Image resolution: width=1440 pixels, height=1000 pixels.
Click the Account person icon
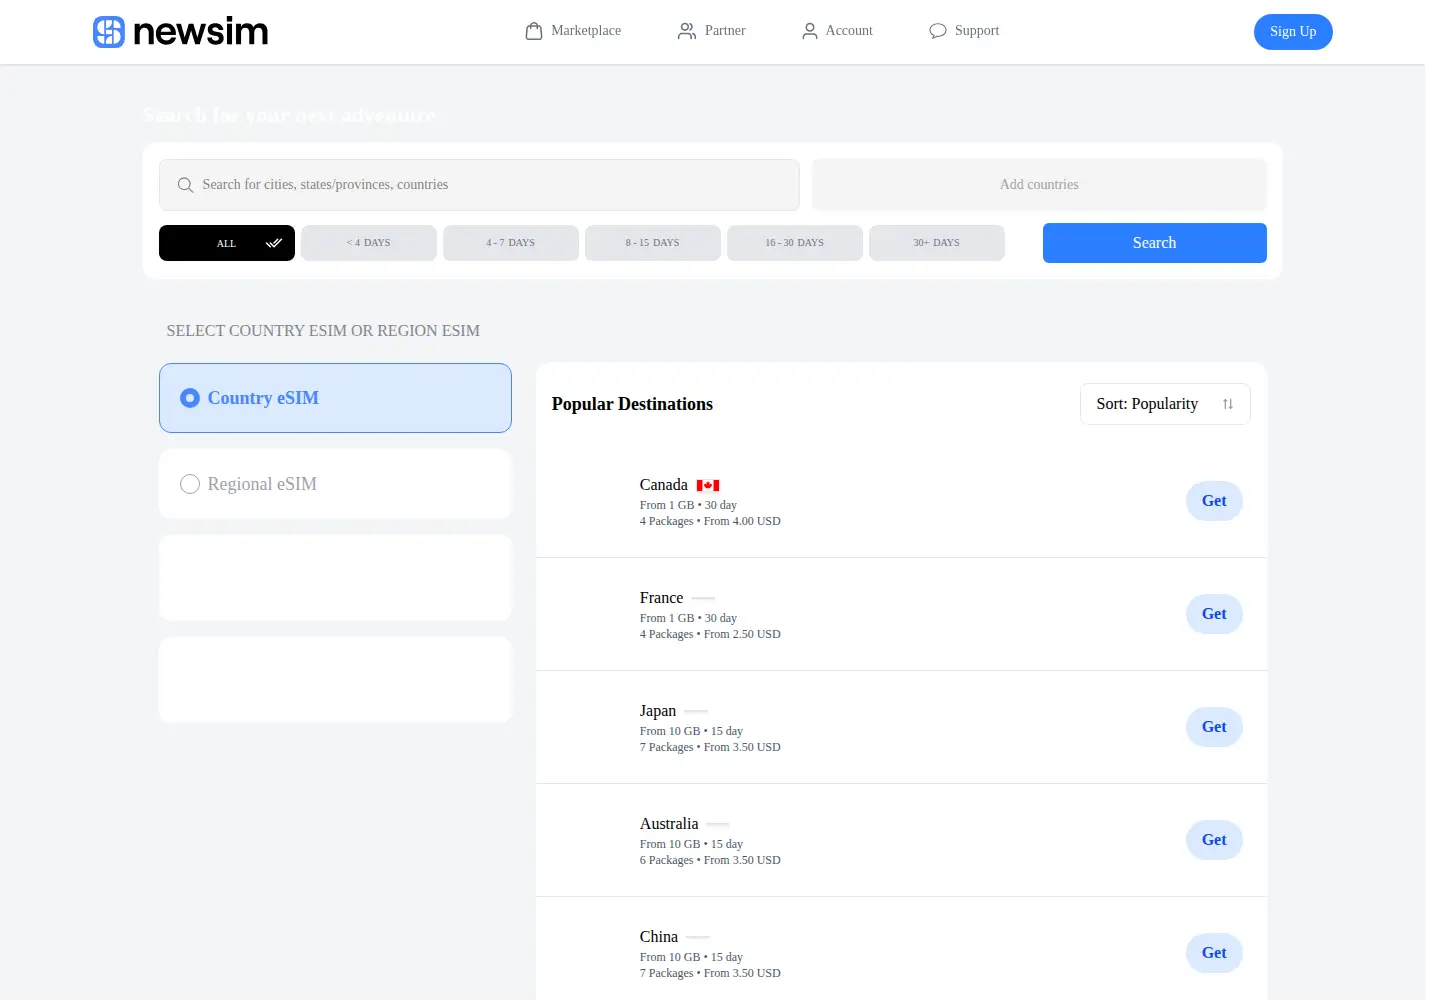click(x=810, y=31)
